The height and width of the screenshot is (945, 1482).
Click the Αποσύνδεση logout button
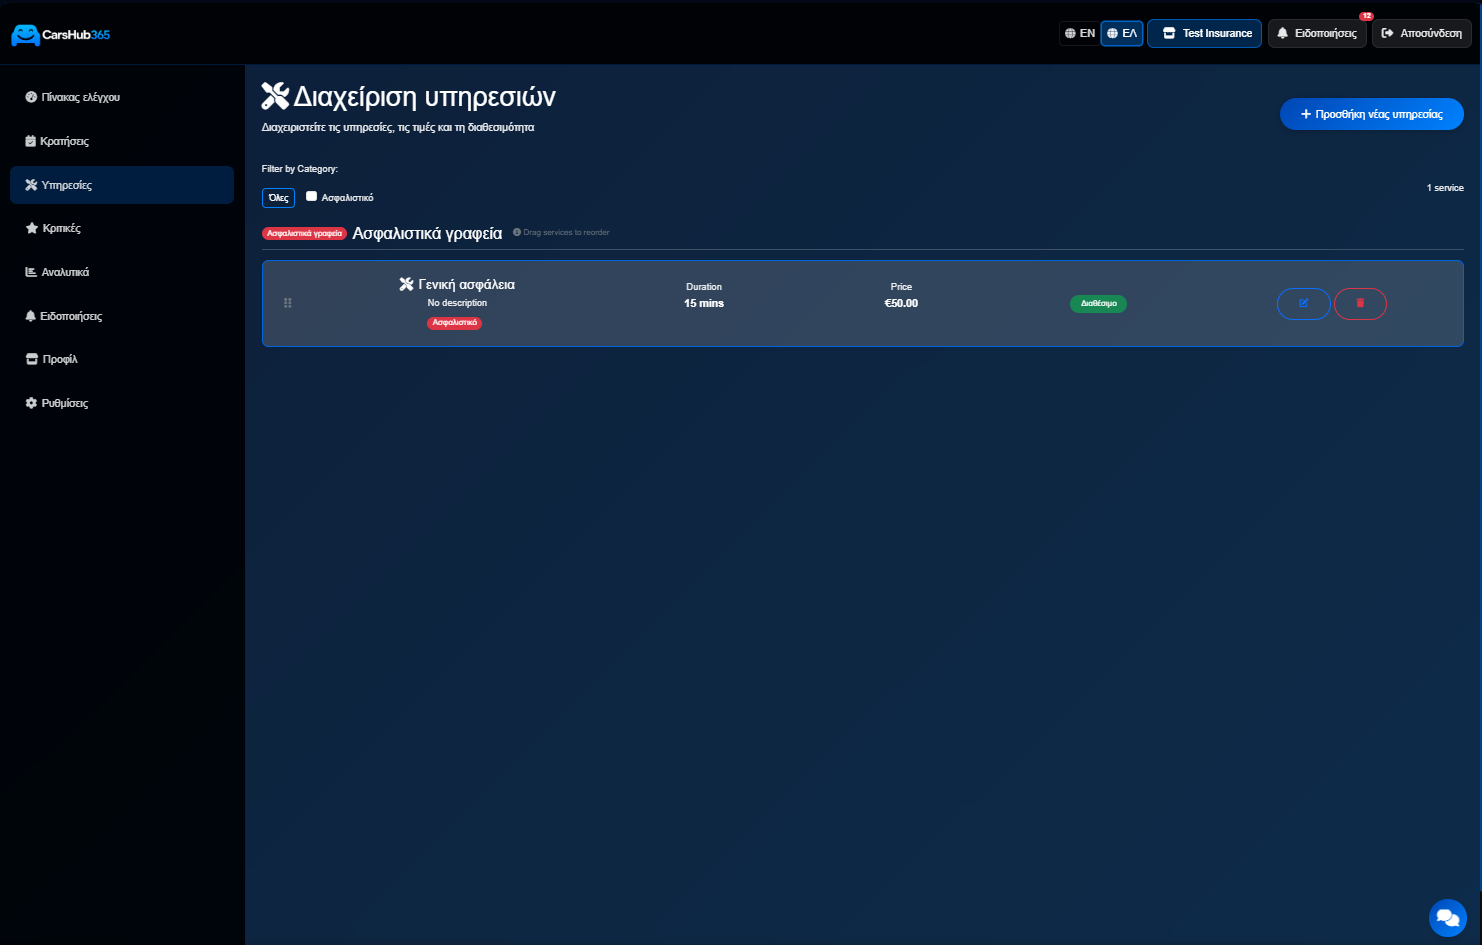1421,33
